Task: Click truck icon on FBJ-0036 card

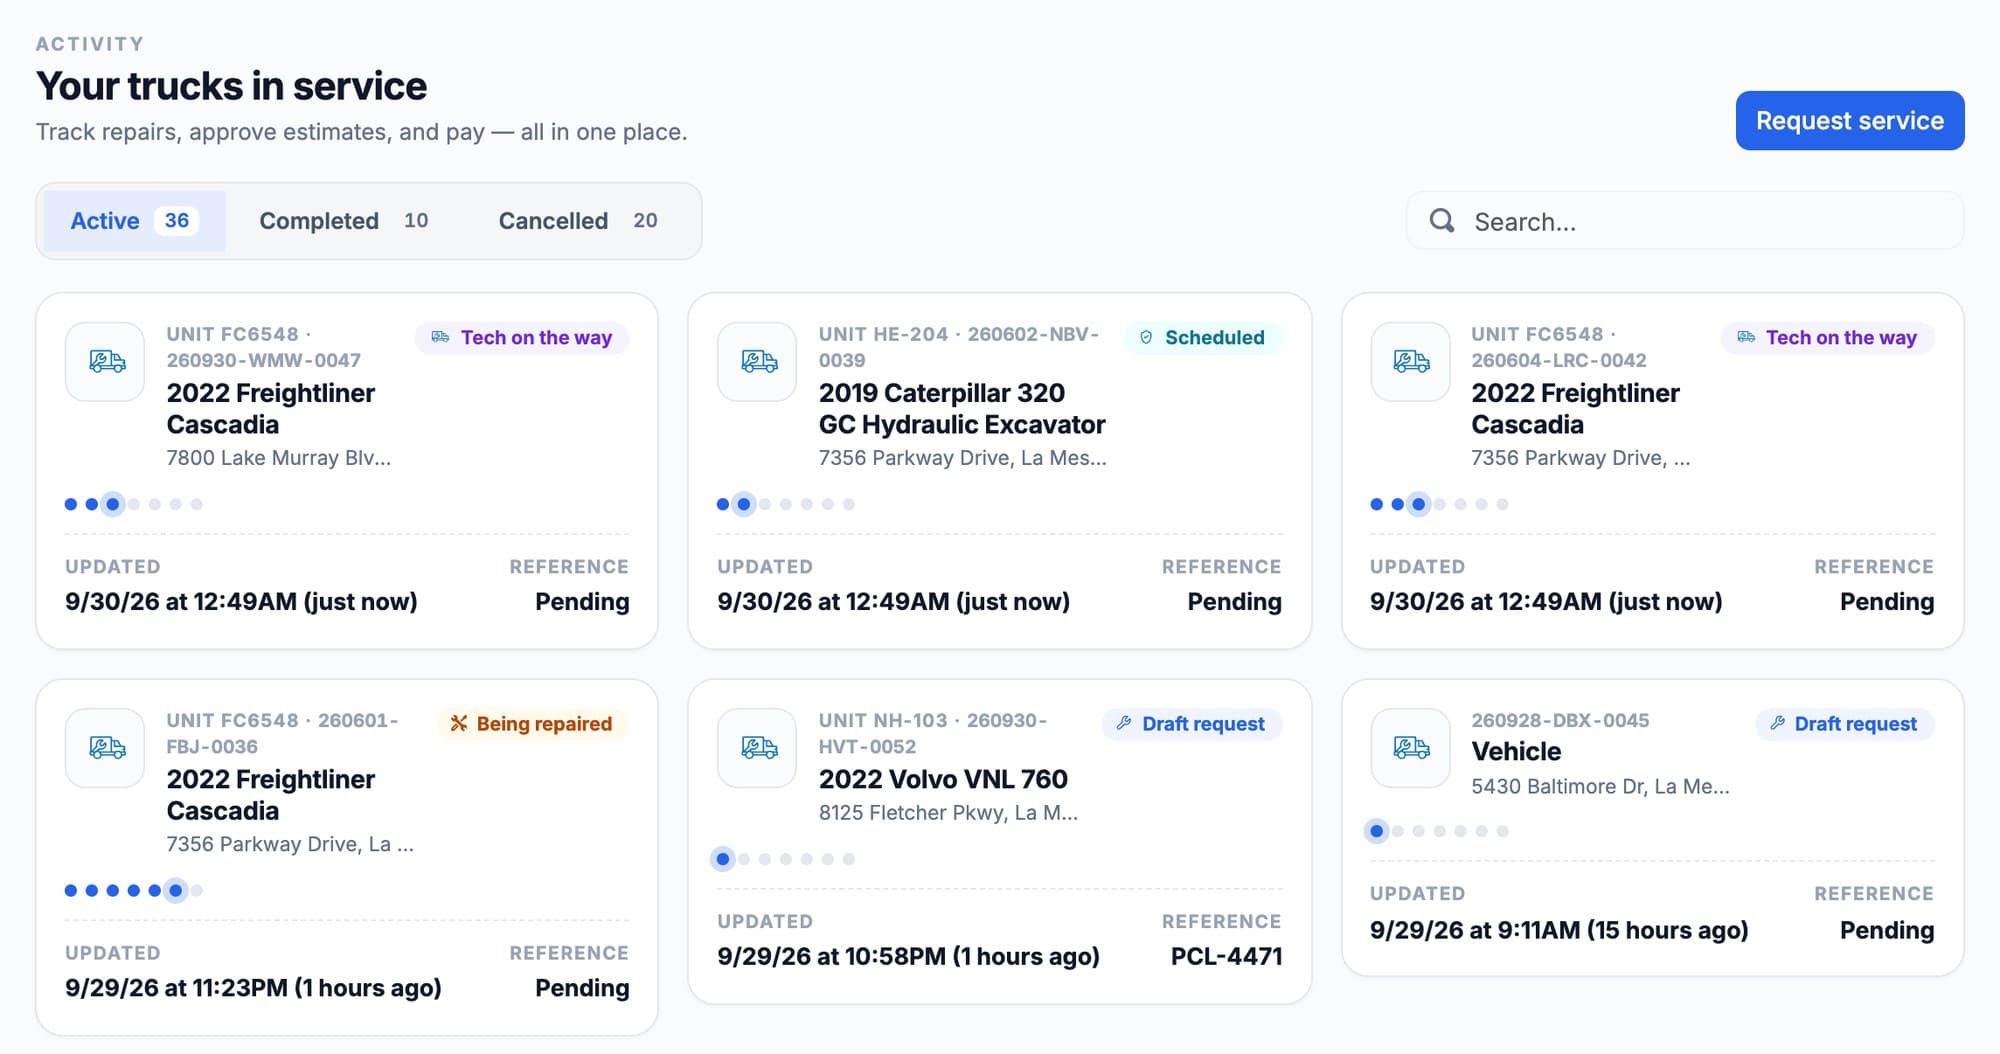Action: [x=105, y=748]
